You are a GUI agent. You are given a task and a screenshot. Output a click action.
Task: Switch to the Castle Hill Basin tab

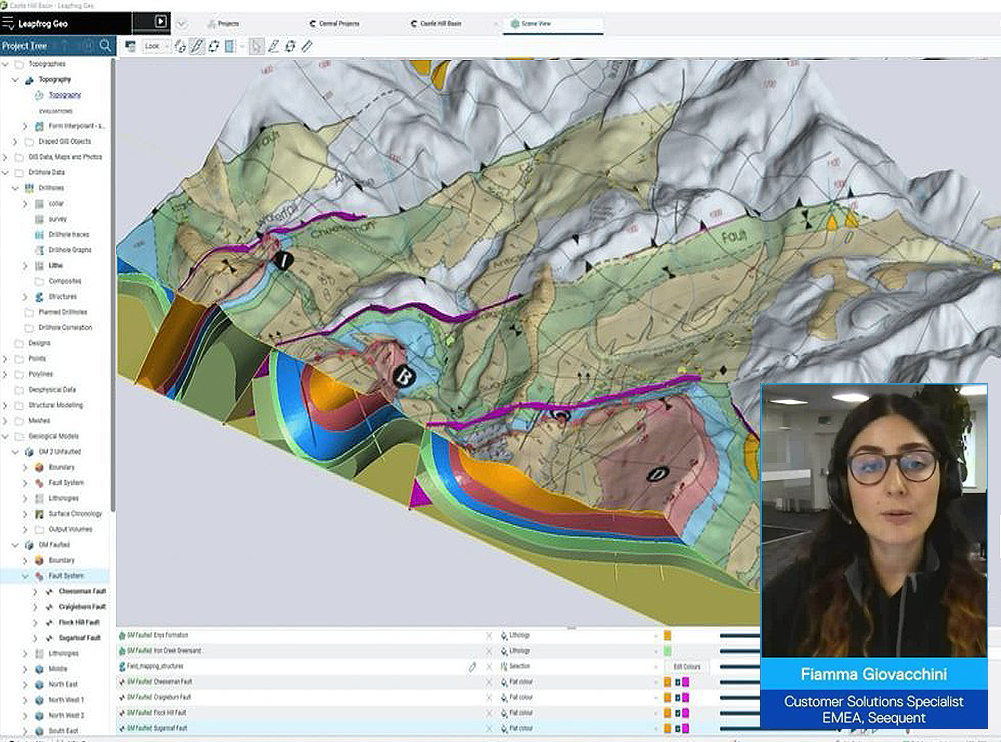435,24
